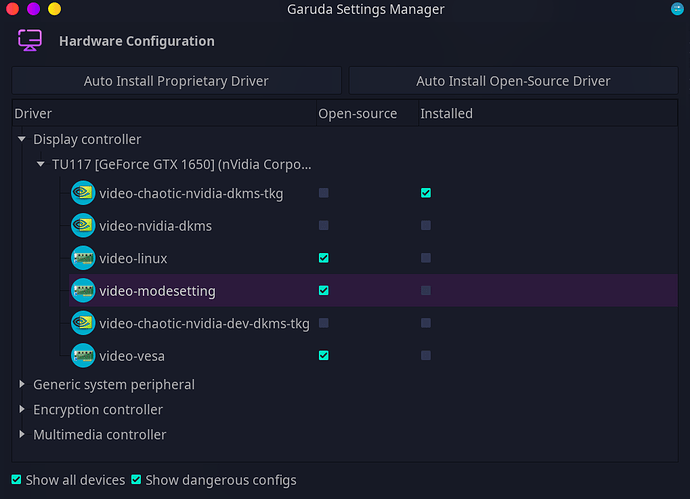
Task: Click the Driver column header
Action: click(164, 114)
